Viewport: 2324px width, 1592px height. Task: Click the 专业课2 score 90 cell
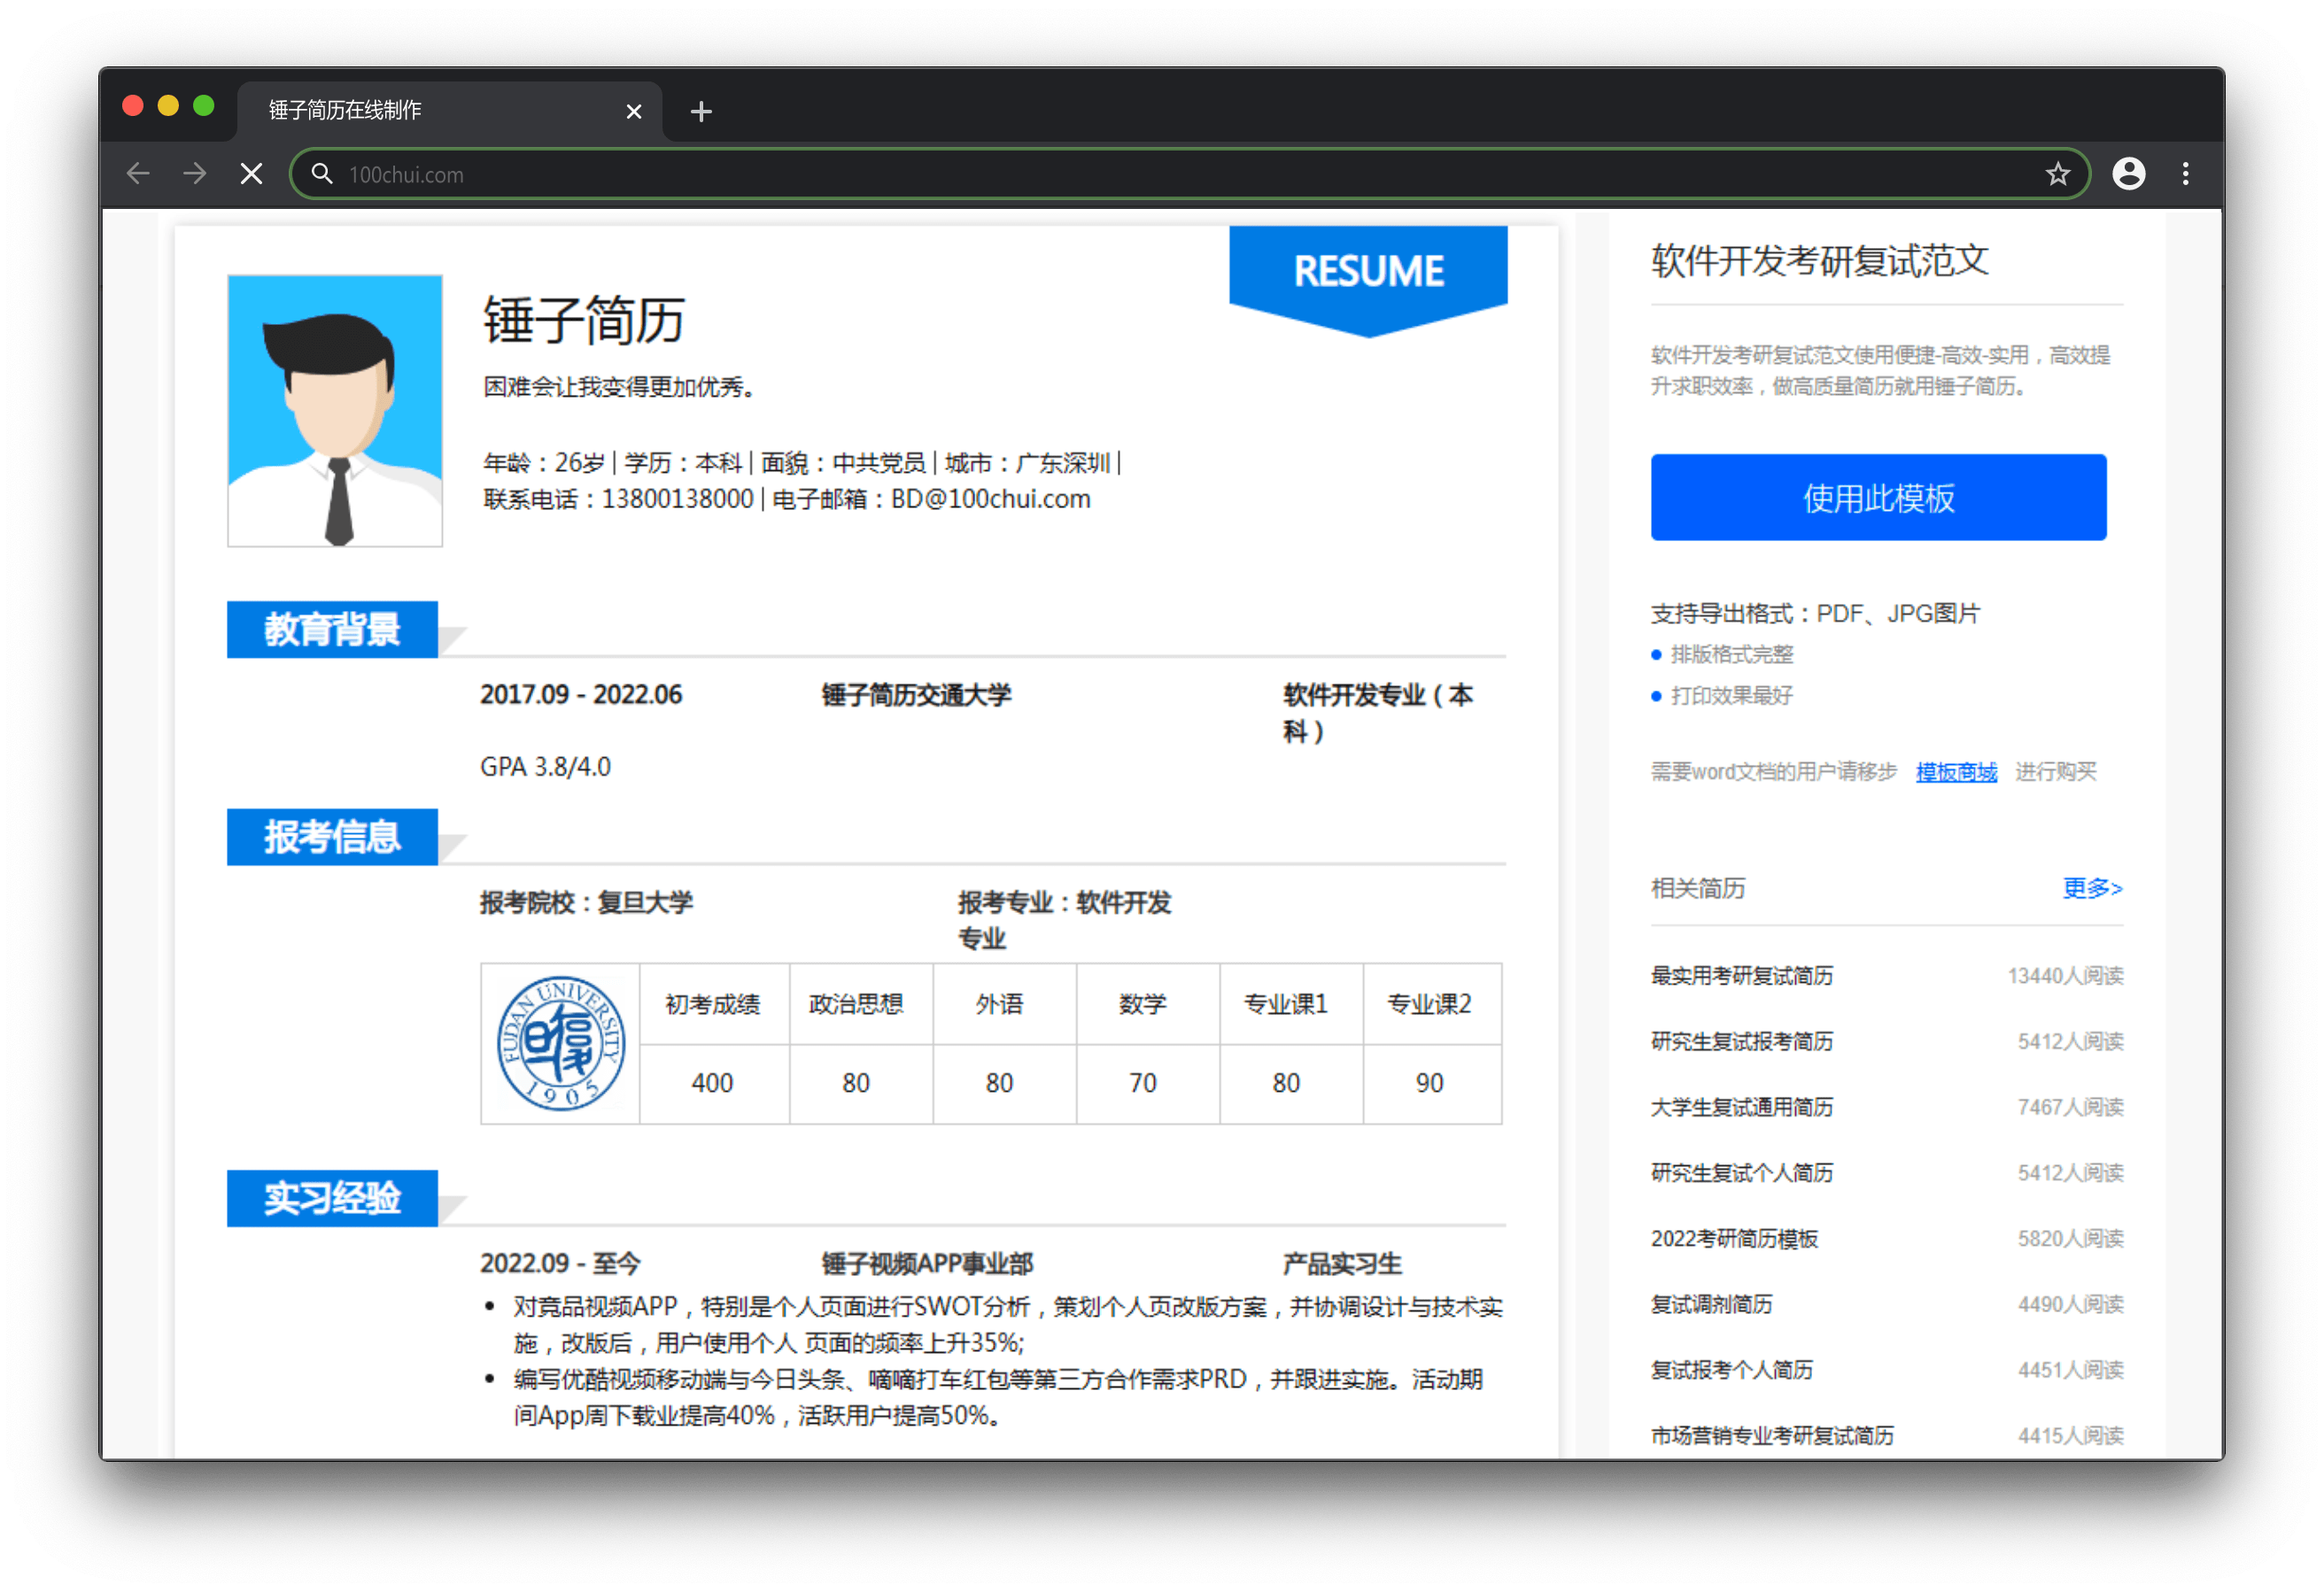click(1430, 1083)
